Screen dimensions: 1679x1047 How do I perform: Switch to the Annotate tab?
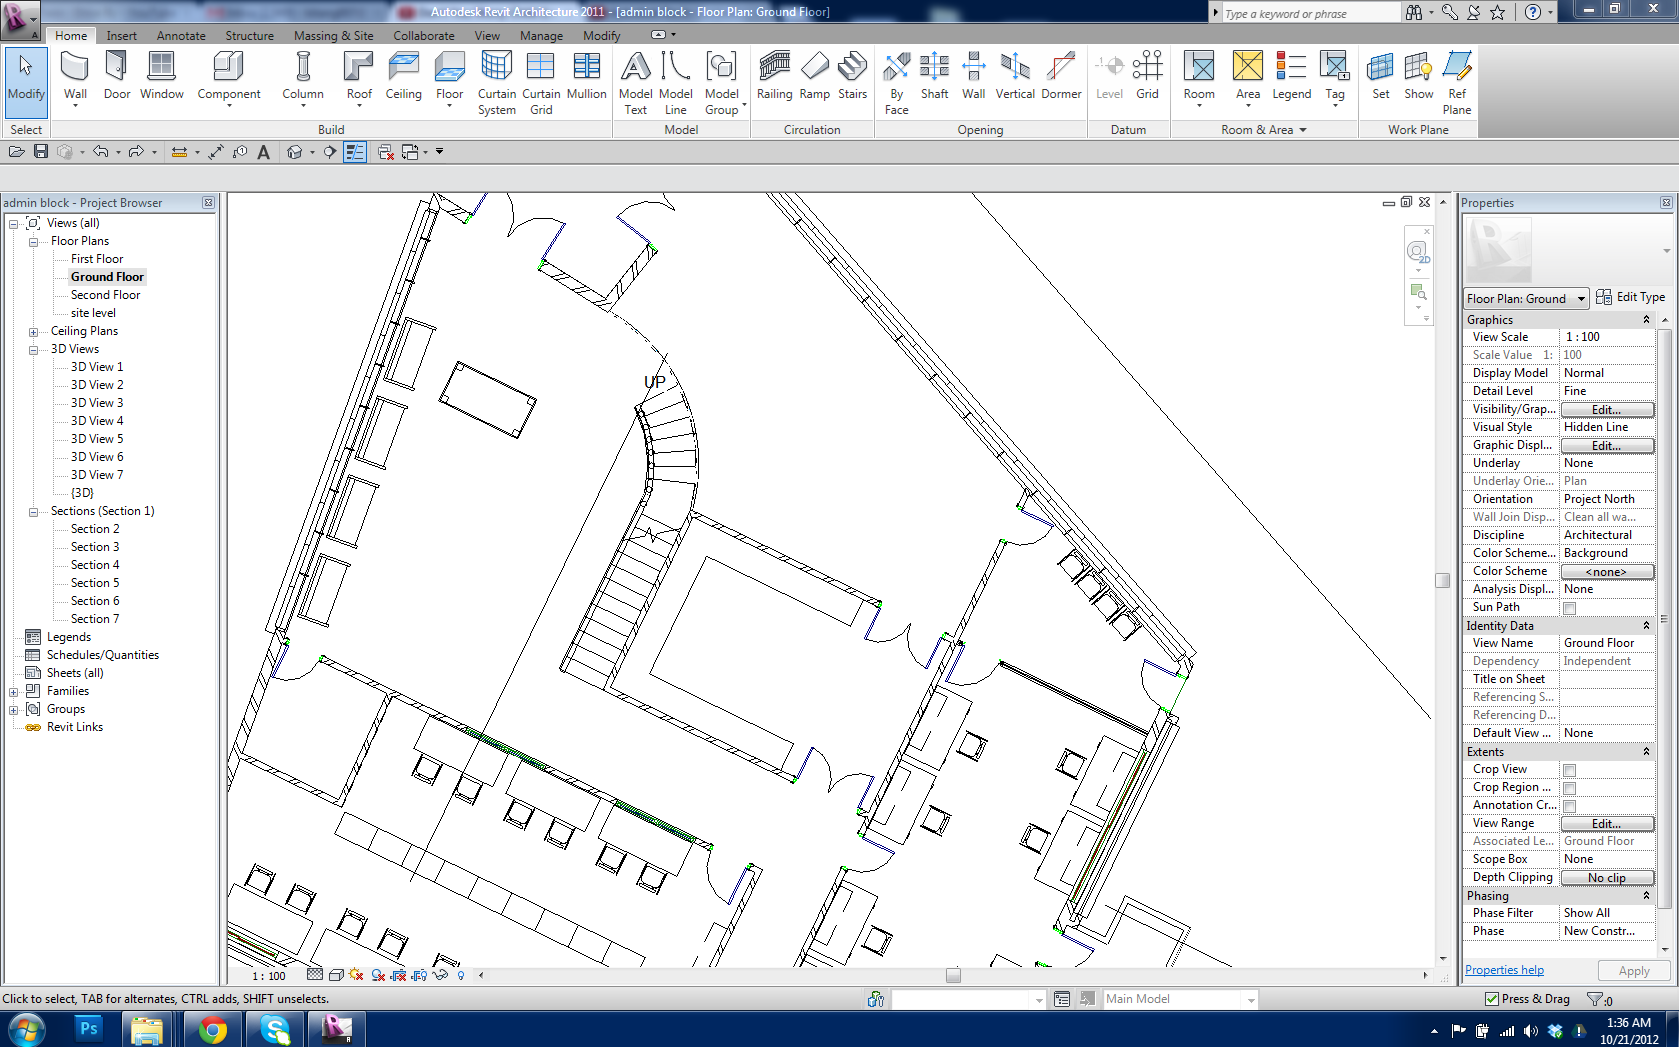(x=181, y=36)
